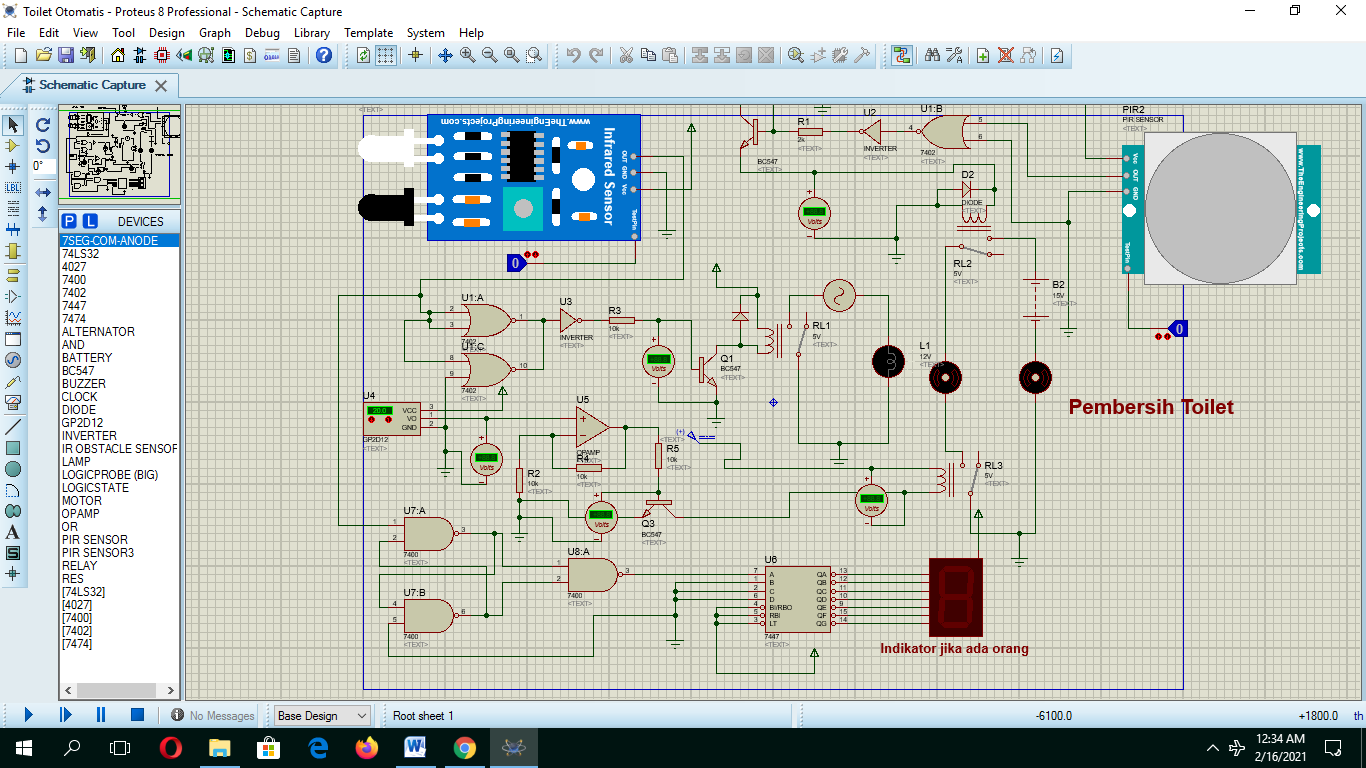The height and width of the screenshot is (768, 1366).
Task: Select the Graph Mode tool
Action: pos(13,318)
